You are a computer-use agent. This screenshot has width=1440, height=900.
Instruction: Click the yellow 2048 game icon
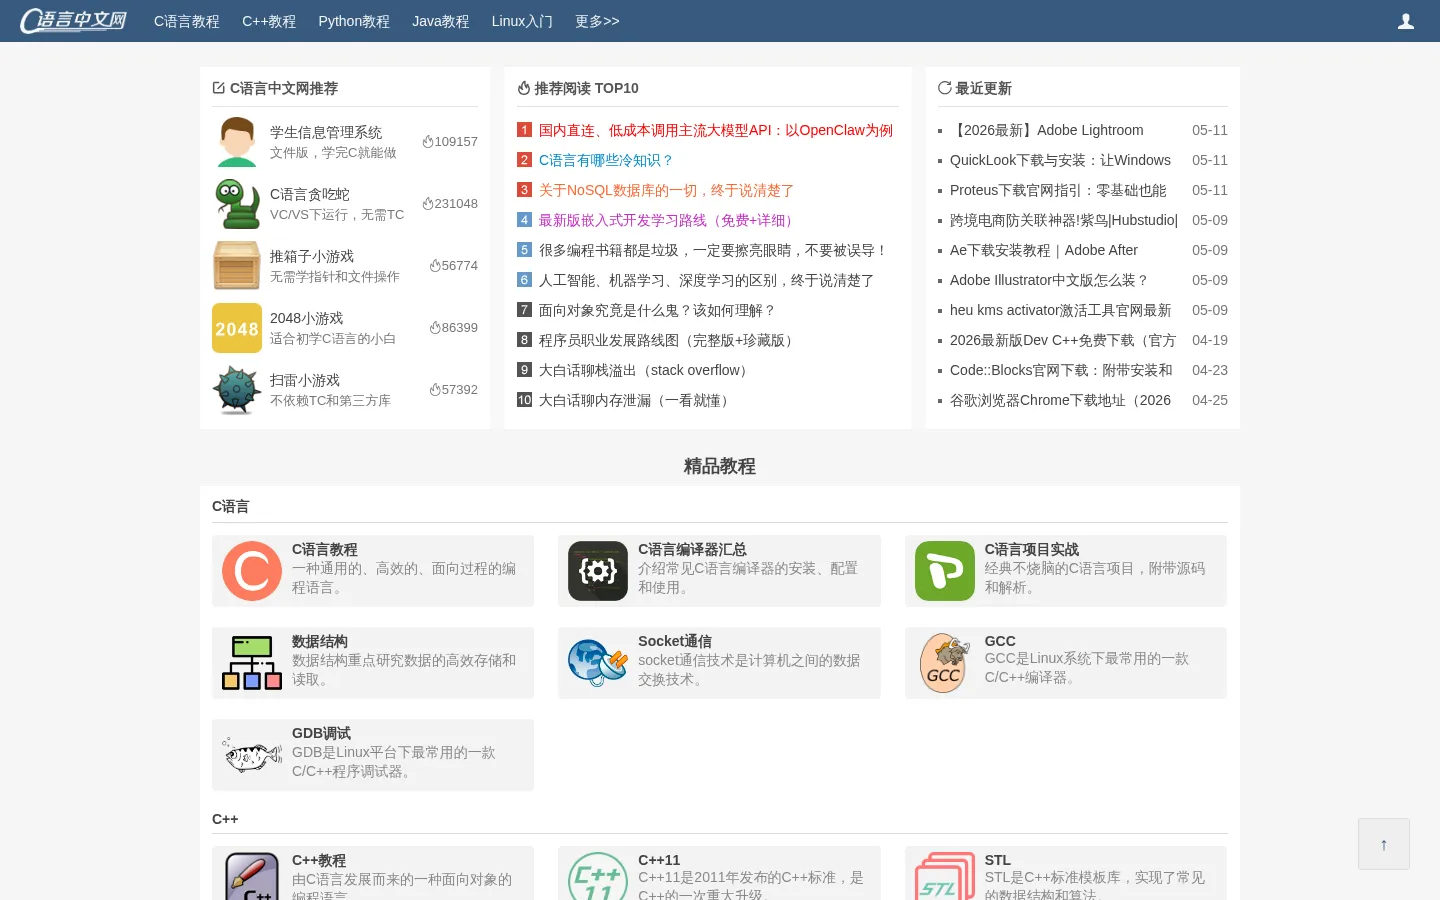pos(237,328)
